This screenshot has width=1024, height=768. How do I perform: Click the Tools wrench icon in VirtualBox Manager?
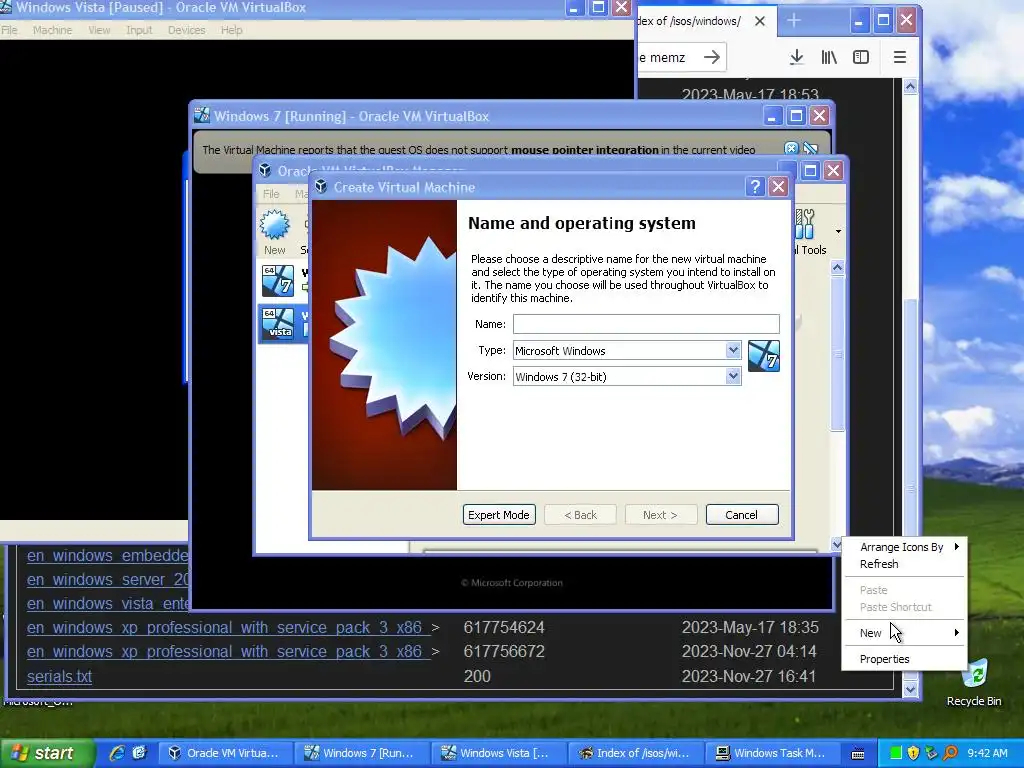[805, 225]
